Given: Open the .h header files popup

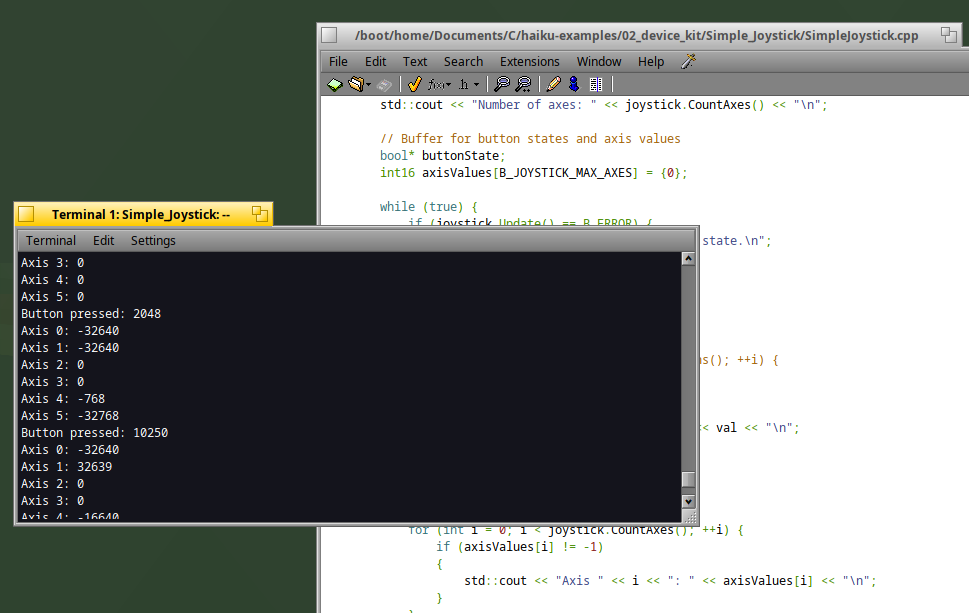Looking at the screenshot, I should click(469, 84).
